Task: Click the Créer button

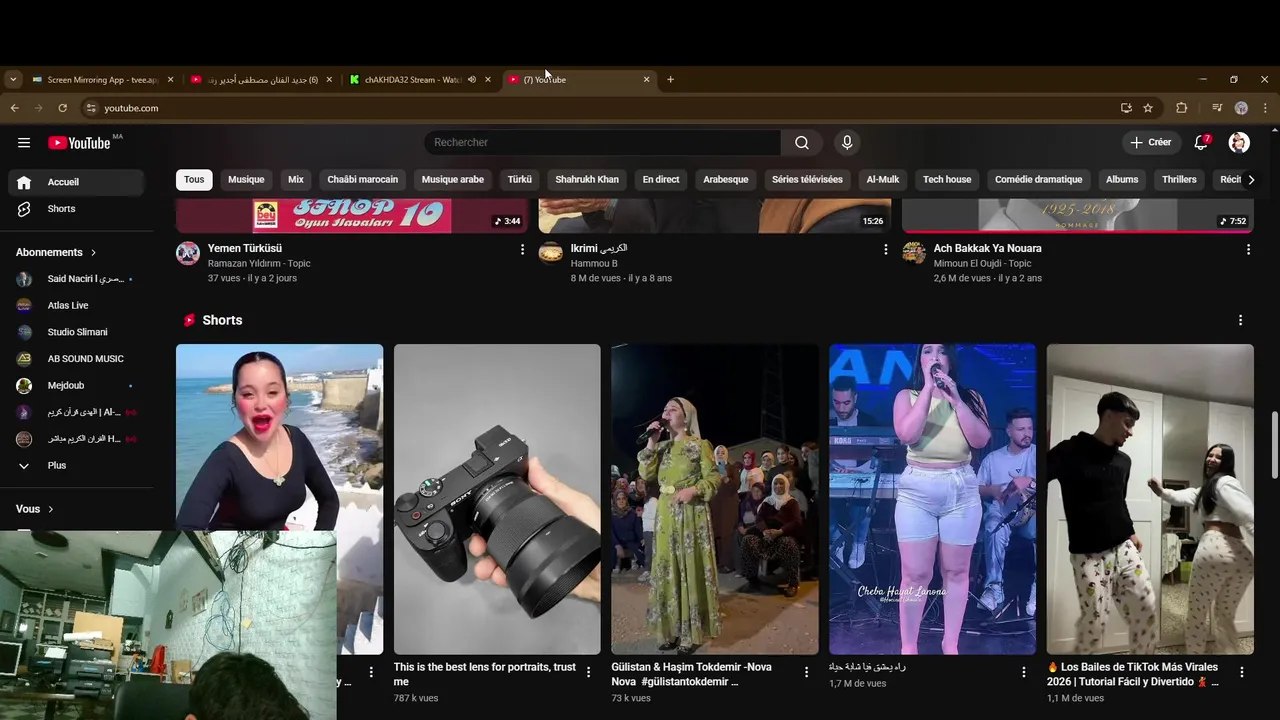Action: (1151, 143)
